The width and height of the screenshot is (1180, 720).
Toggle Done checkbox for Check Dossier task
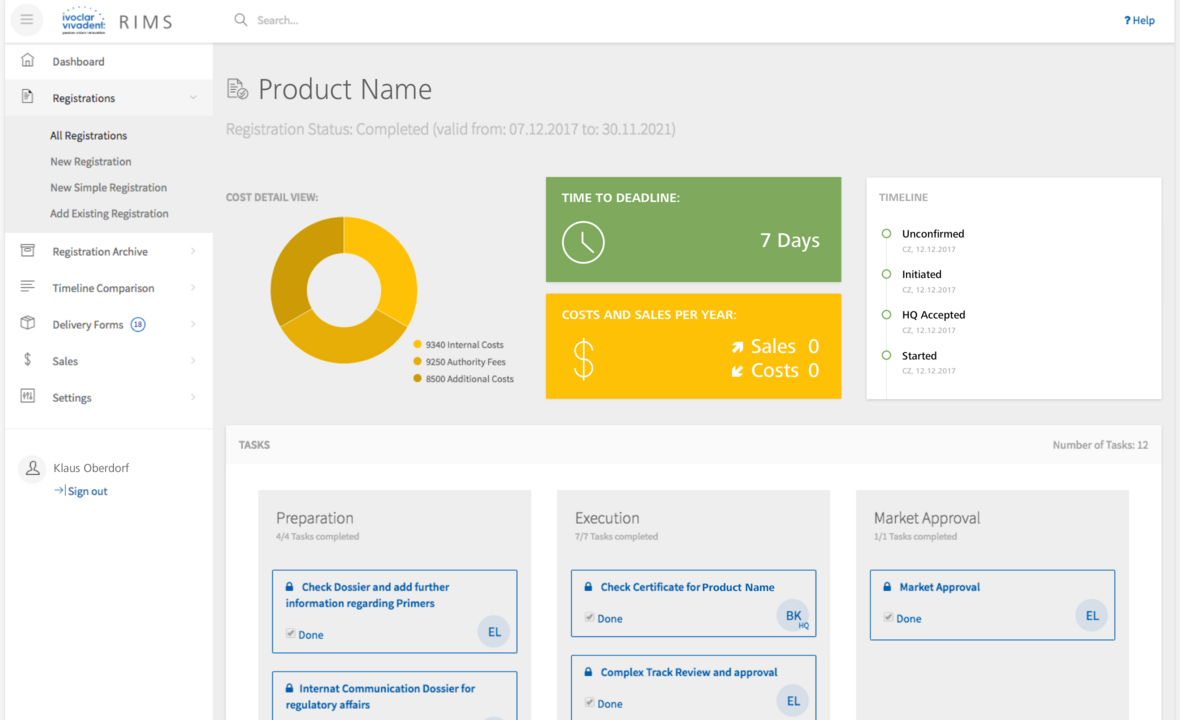click(291, 634)
